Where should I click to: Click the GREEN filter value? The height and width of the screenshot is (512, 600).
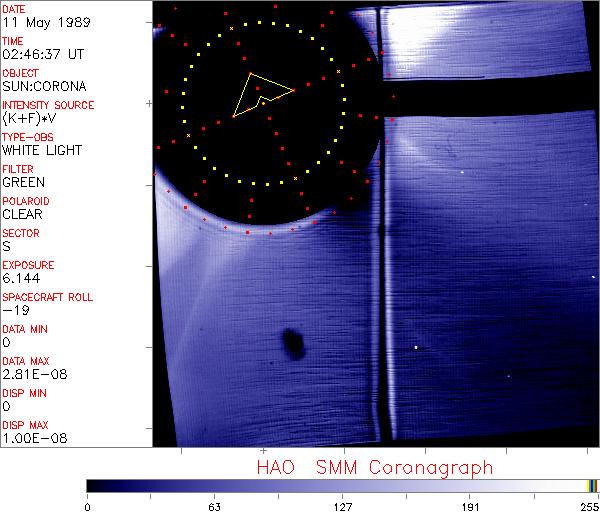(x=23, y=183)
